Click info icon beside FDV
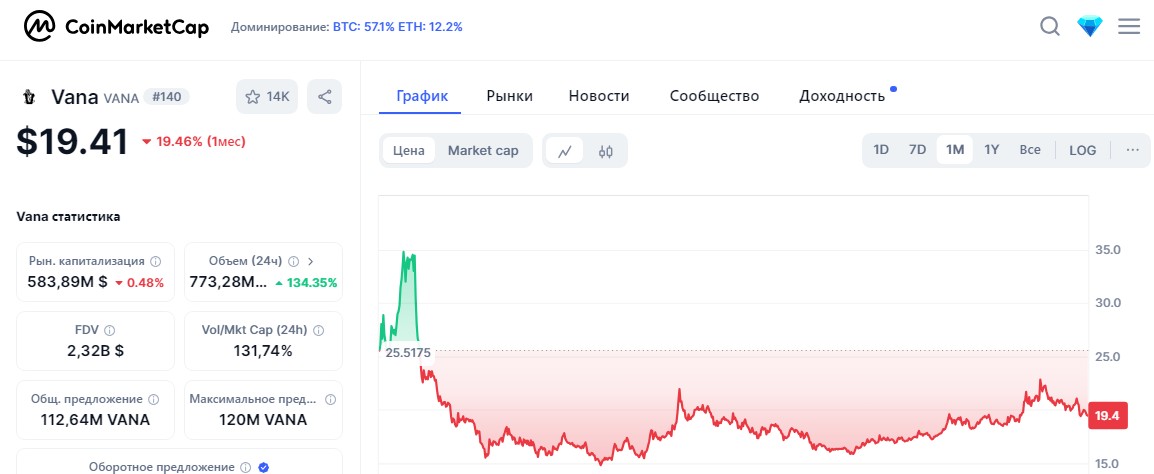The width and height of the screenshot is (1154, 474). (110, 330)
